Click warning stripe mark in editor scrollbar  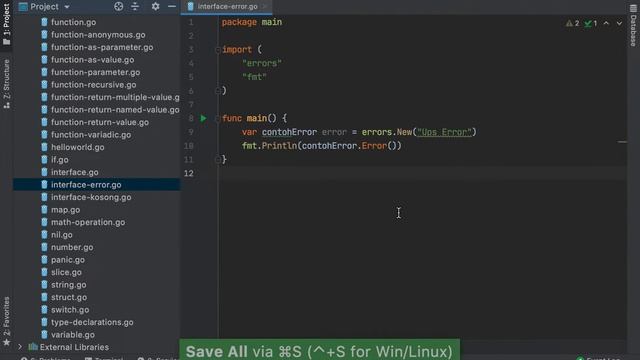click(x=622, y=142)
